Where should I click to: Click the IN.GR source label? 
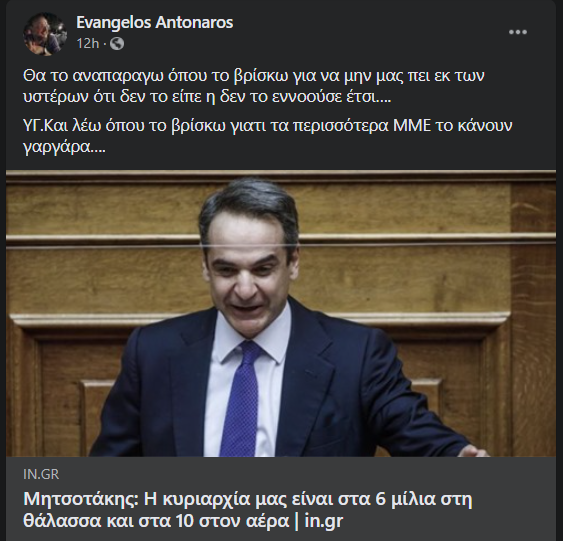(x=41, y=474)
